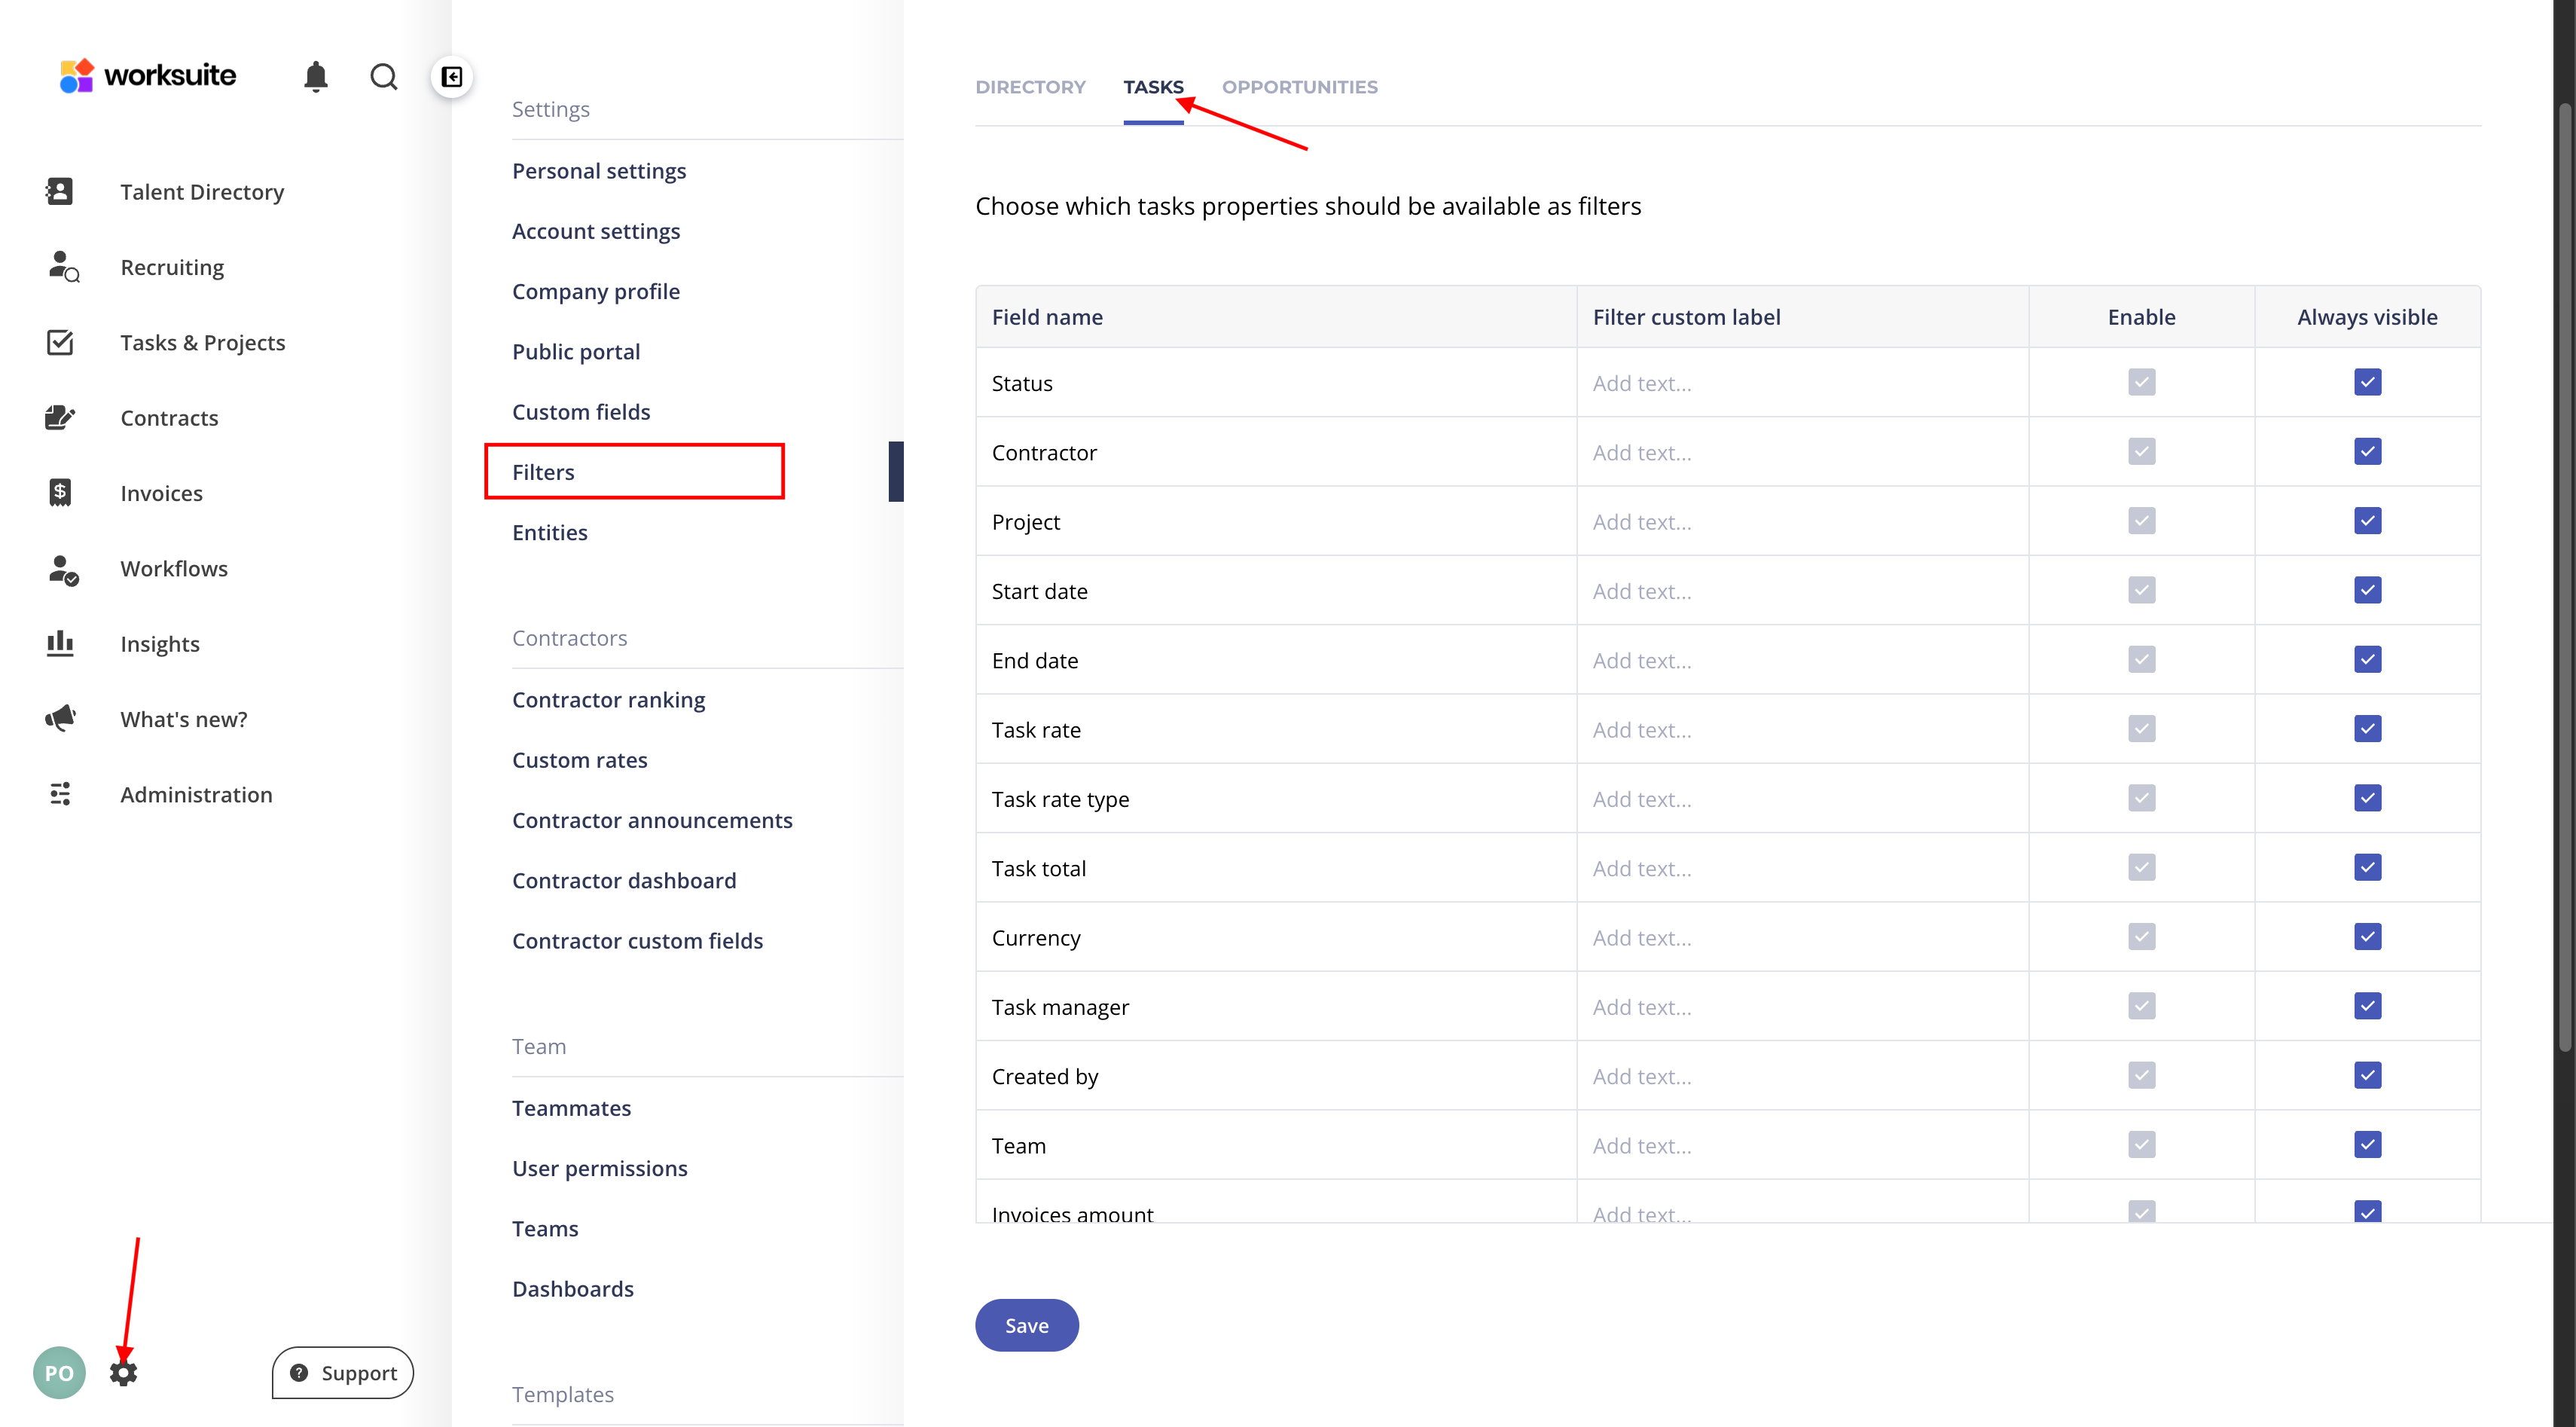
Task: Click the search magnifier icon
Action: pyautogui.click(x=383, y=76)
